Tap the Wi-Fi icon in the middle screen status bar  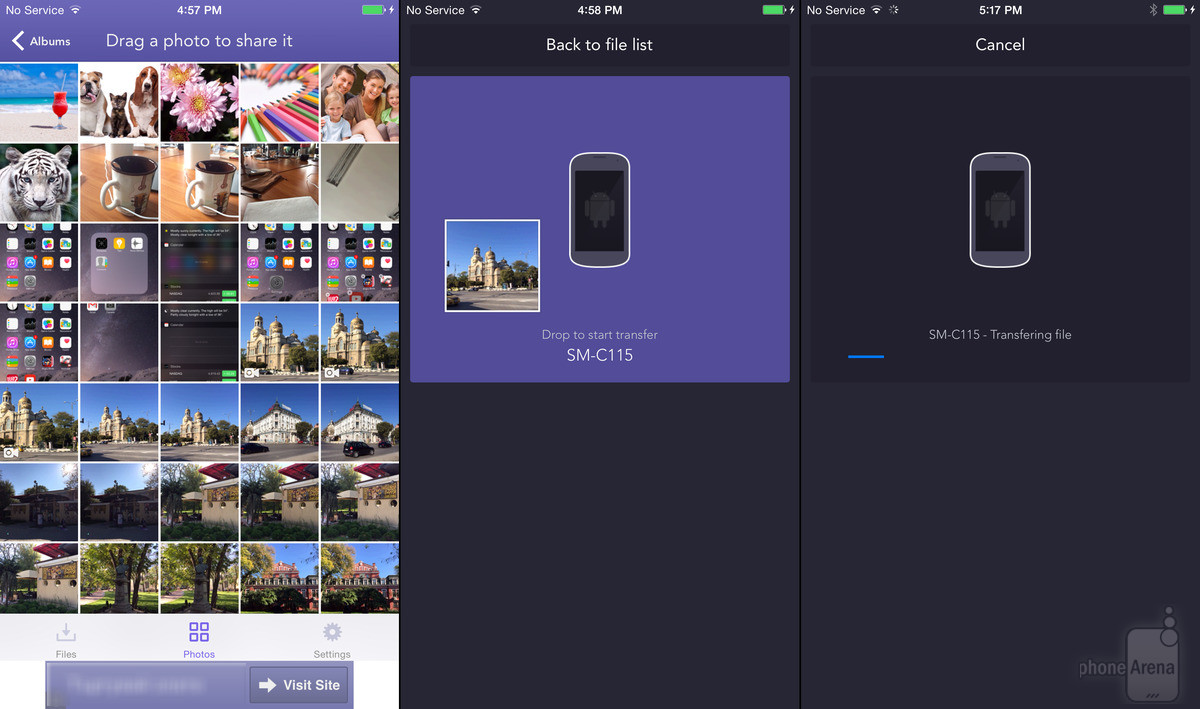(475, 10)
